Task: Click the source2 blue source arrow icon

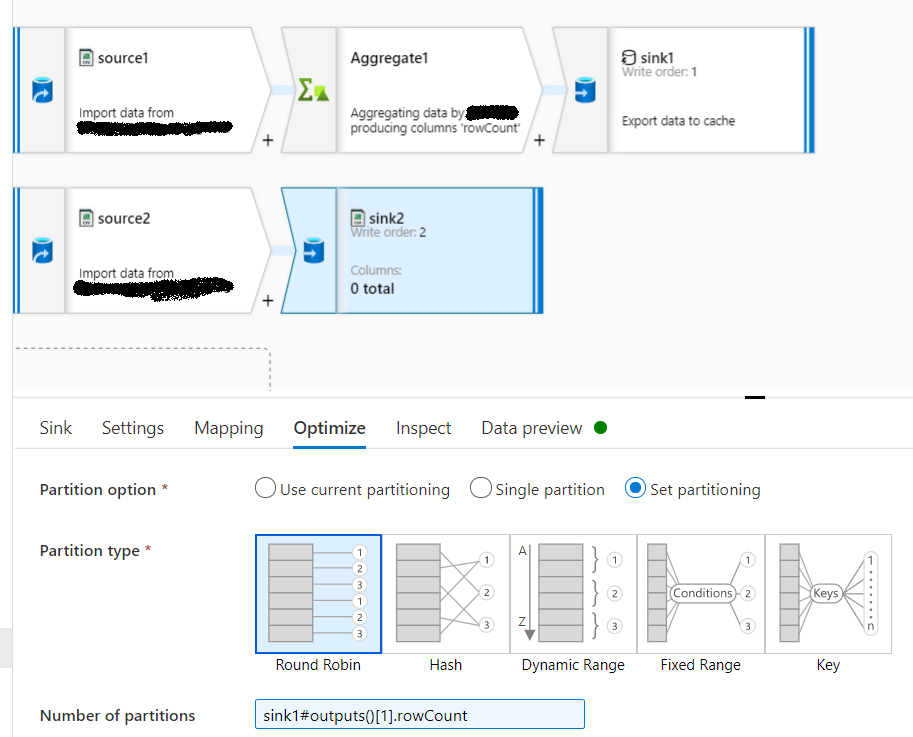Action: click(40, 248)
